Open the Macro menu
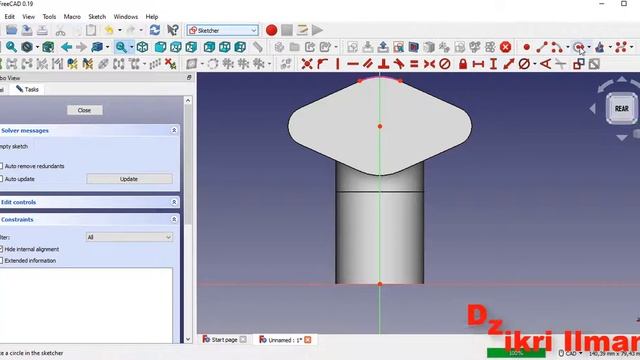Image resolution: width=640 pixels, height=360 pixels. click(72, 17)
